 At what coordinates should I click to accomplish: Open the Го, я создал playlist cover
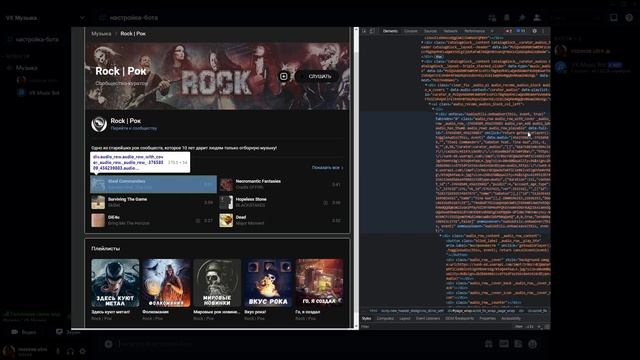tap(319, 283)
